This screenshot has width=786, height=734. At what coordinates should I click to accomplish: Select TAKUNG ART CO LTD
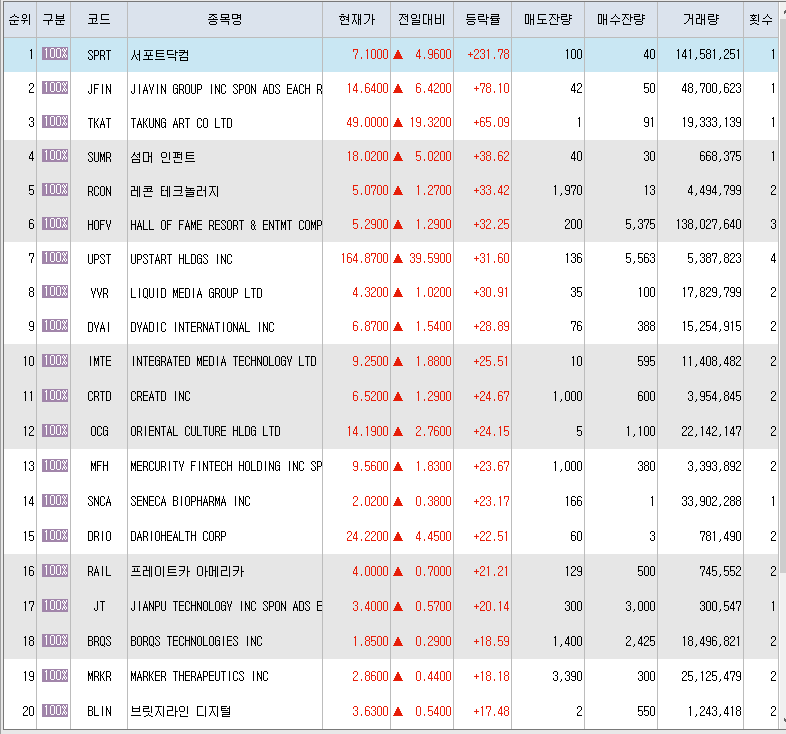[181, 123]
